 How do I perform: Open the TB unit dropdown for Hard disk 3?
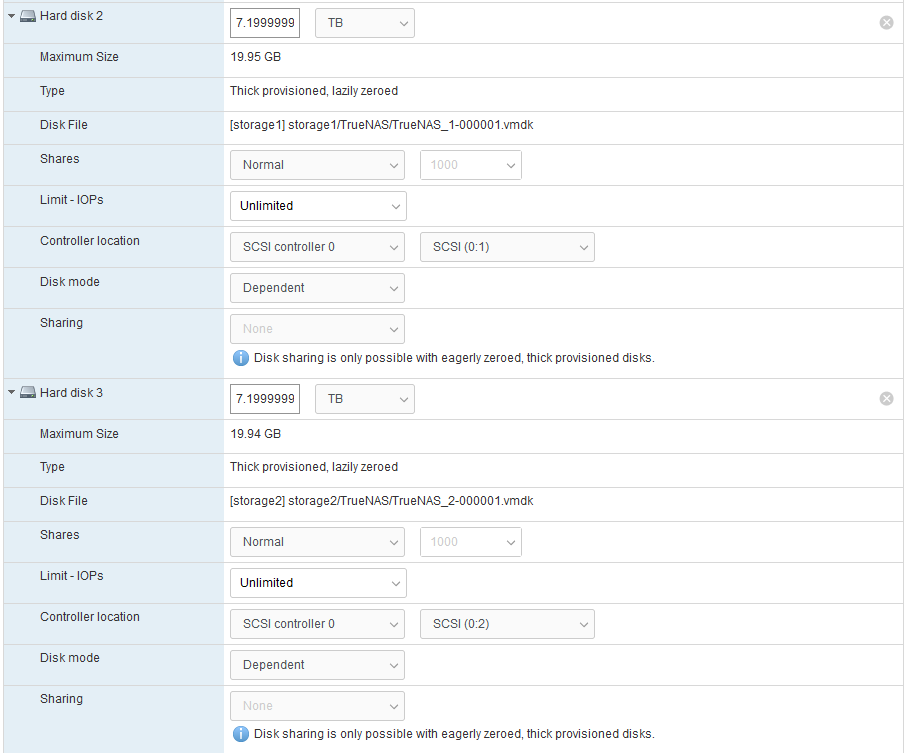click(365, 399)
